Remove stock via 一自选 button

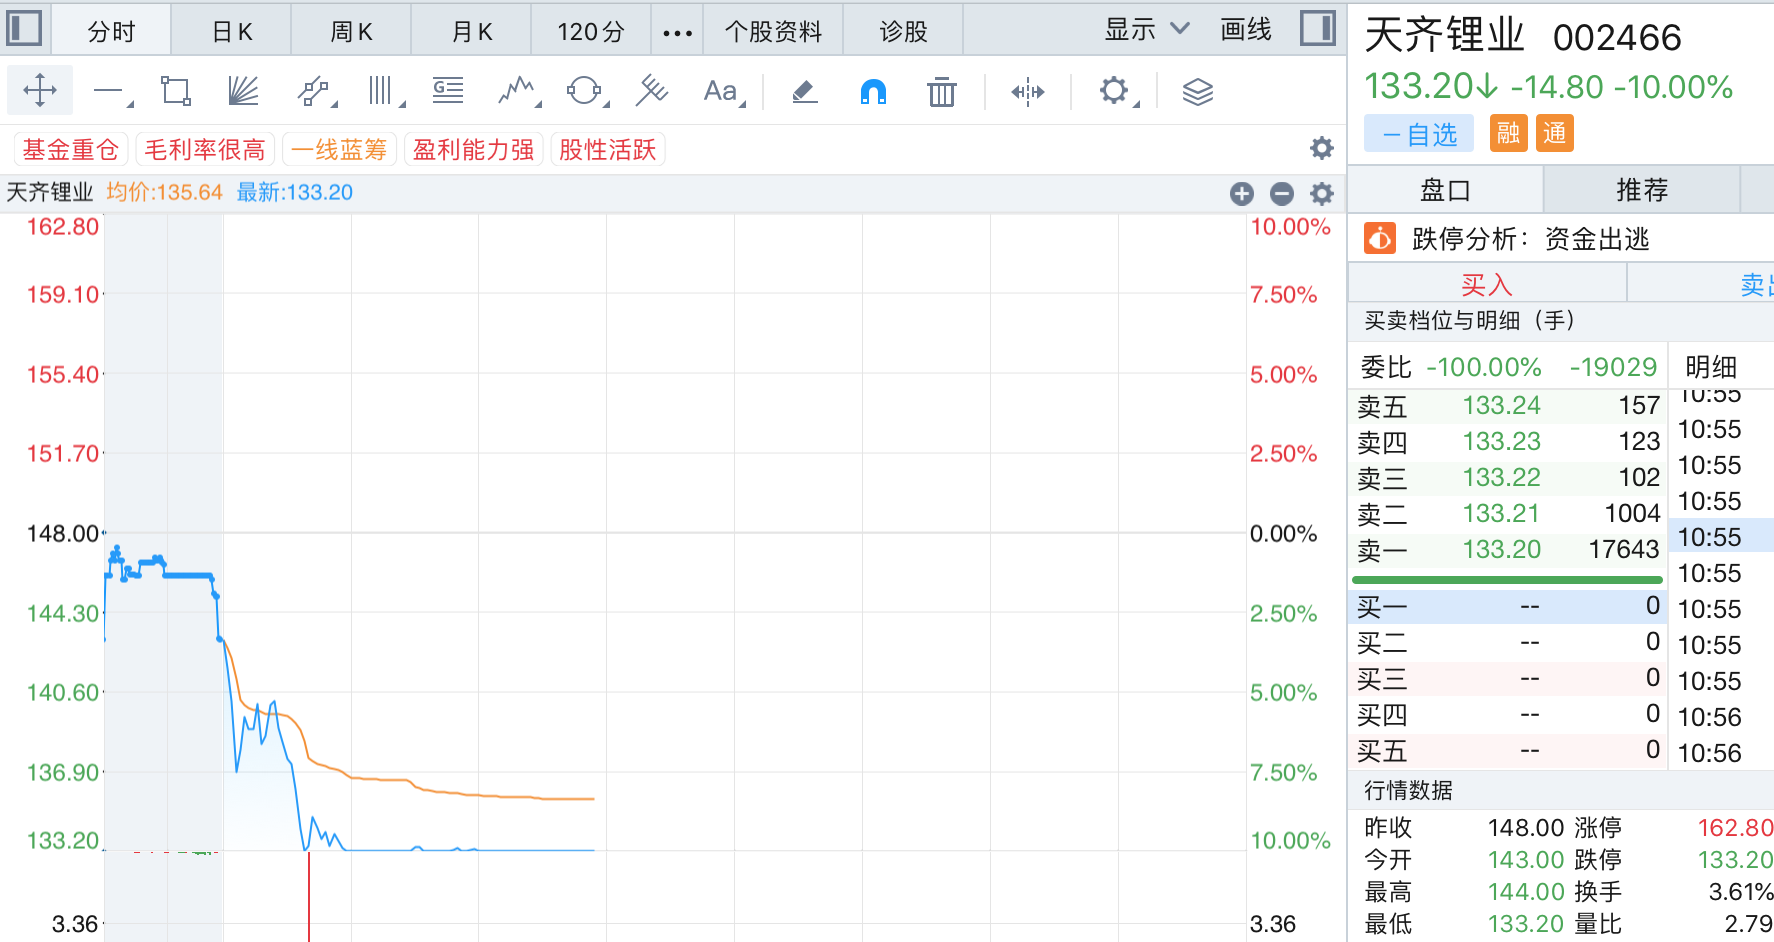click(1419, 133)
